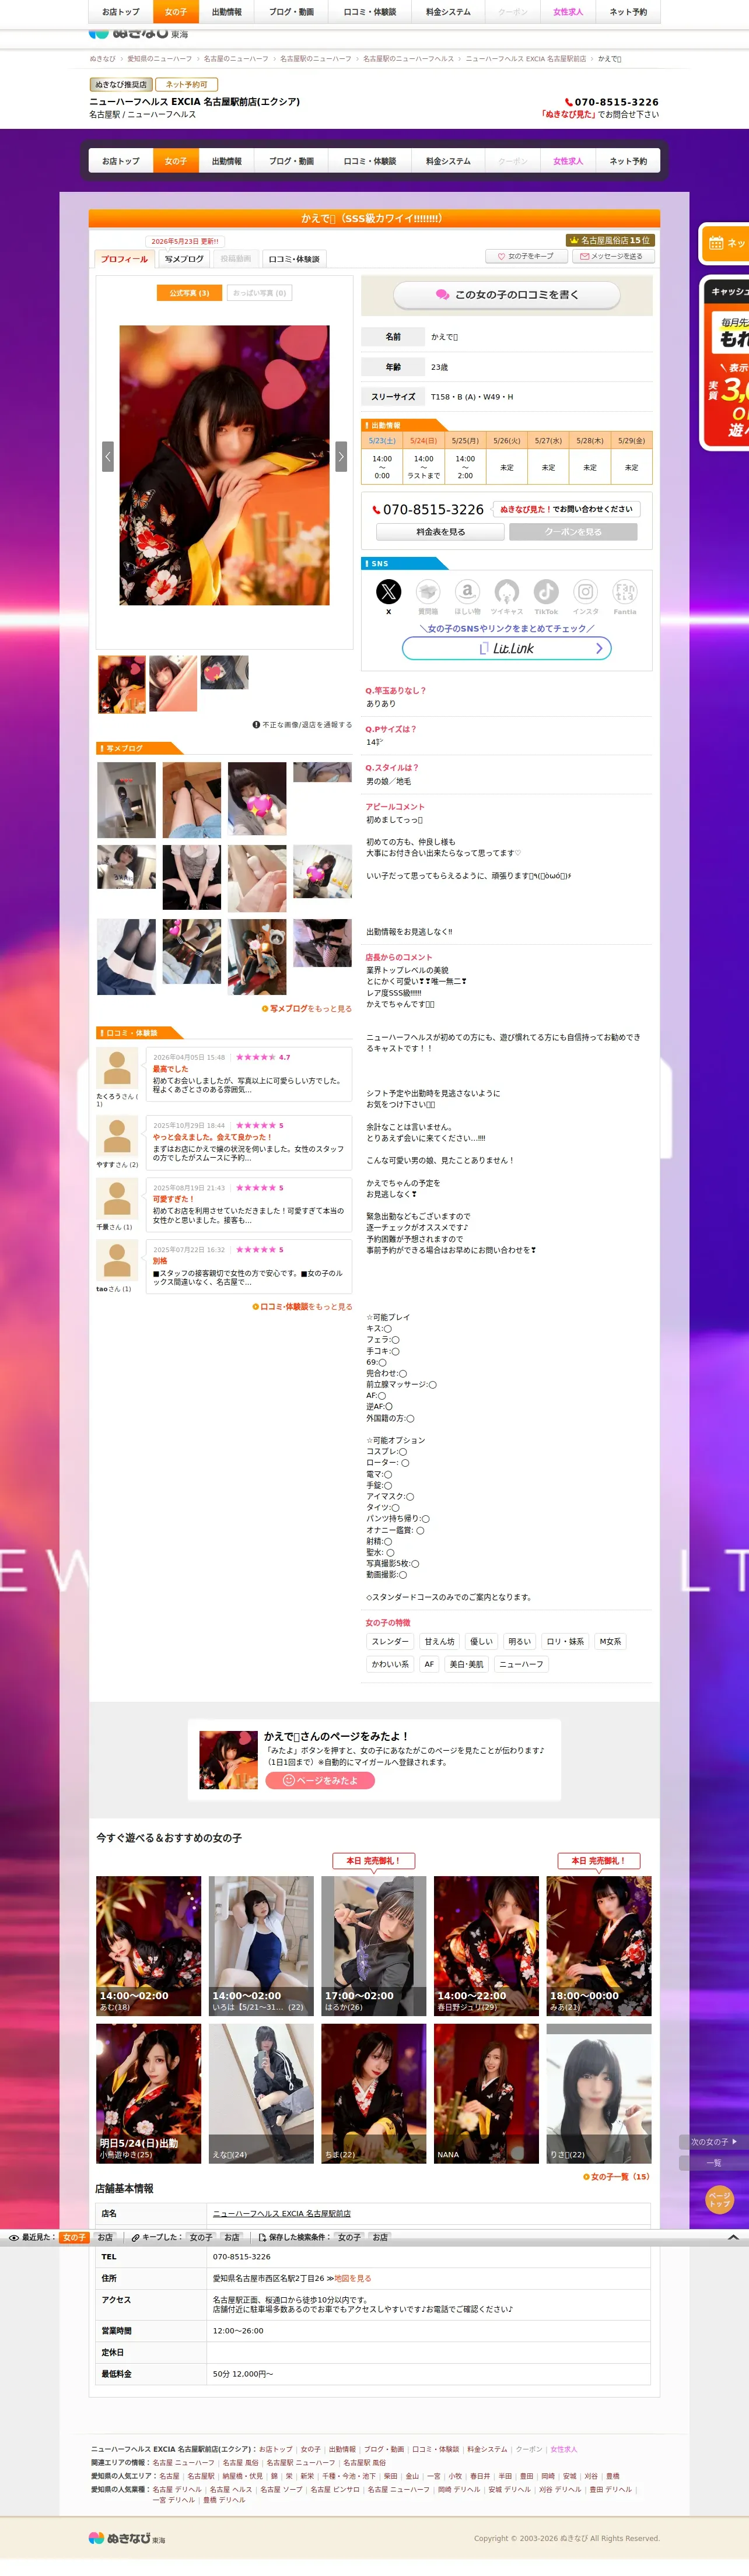Click the ニューハーフ feature tag
The height and width of the screenshot is (2576, 749).
tap(522, 1664)
